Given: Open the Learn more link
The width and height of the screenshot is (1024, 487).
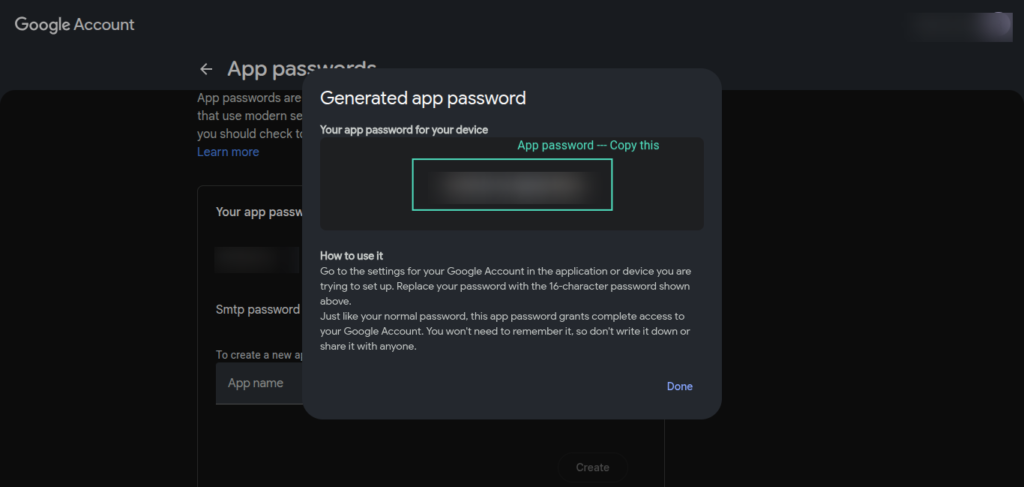Looking at the screenshot, I should click(228, 152).
